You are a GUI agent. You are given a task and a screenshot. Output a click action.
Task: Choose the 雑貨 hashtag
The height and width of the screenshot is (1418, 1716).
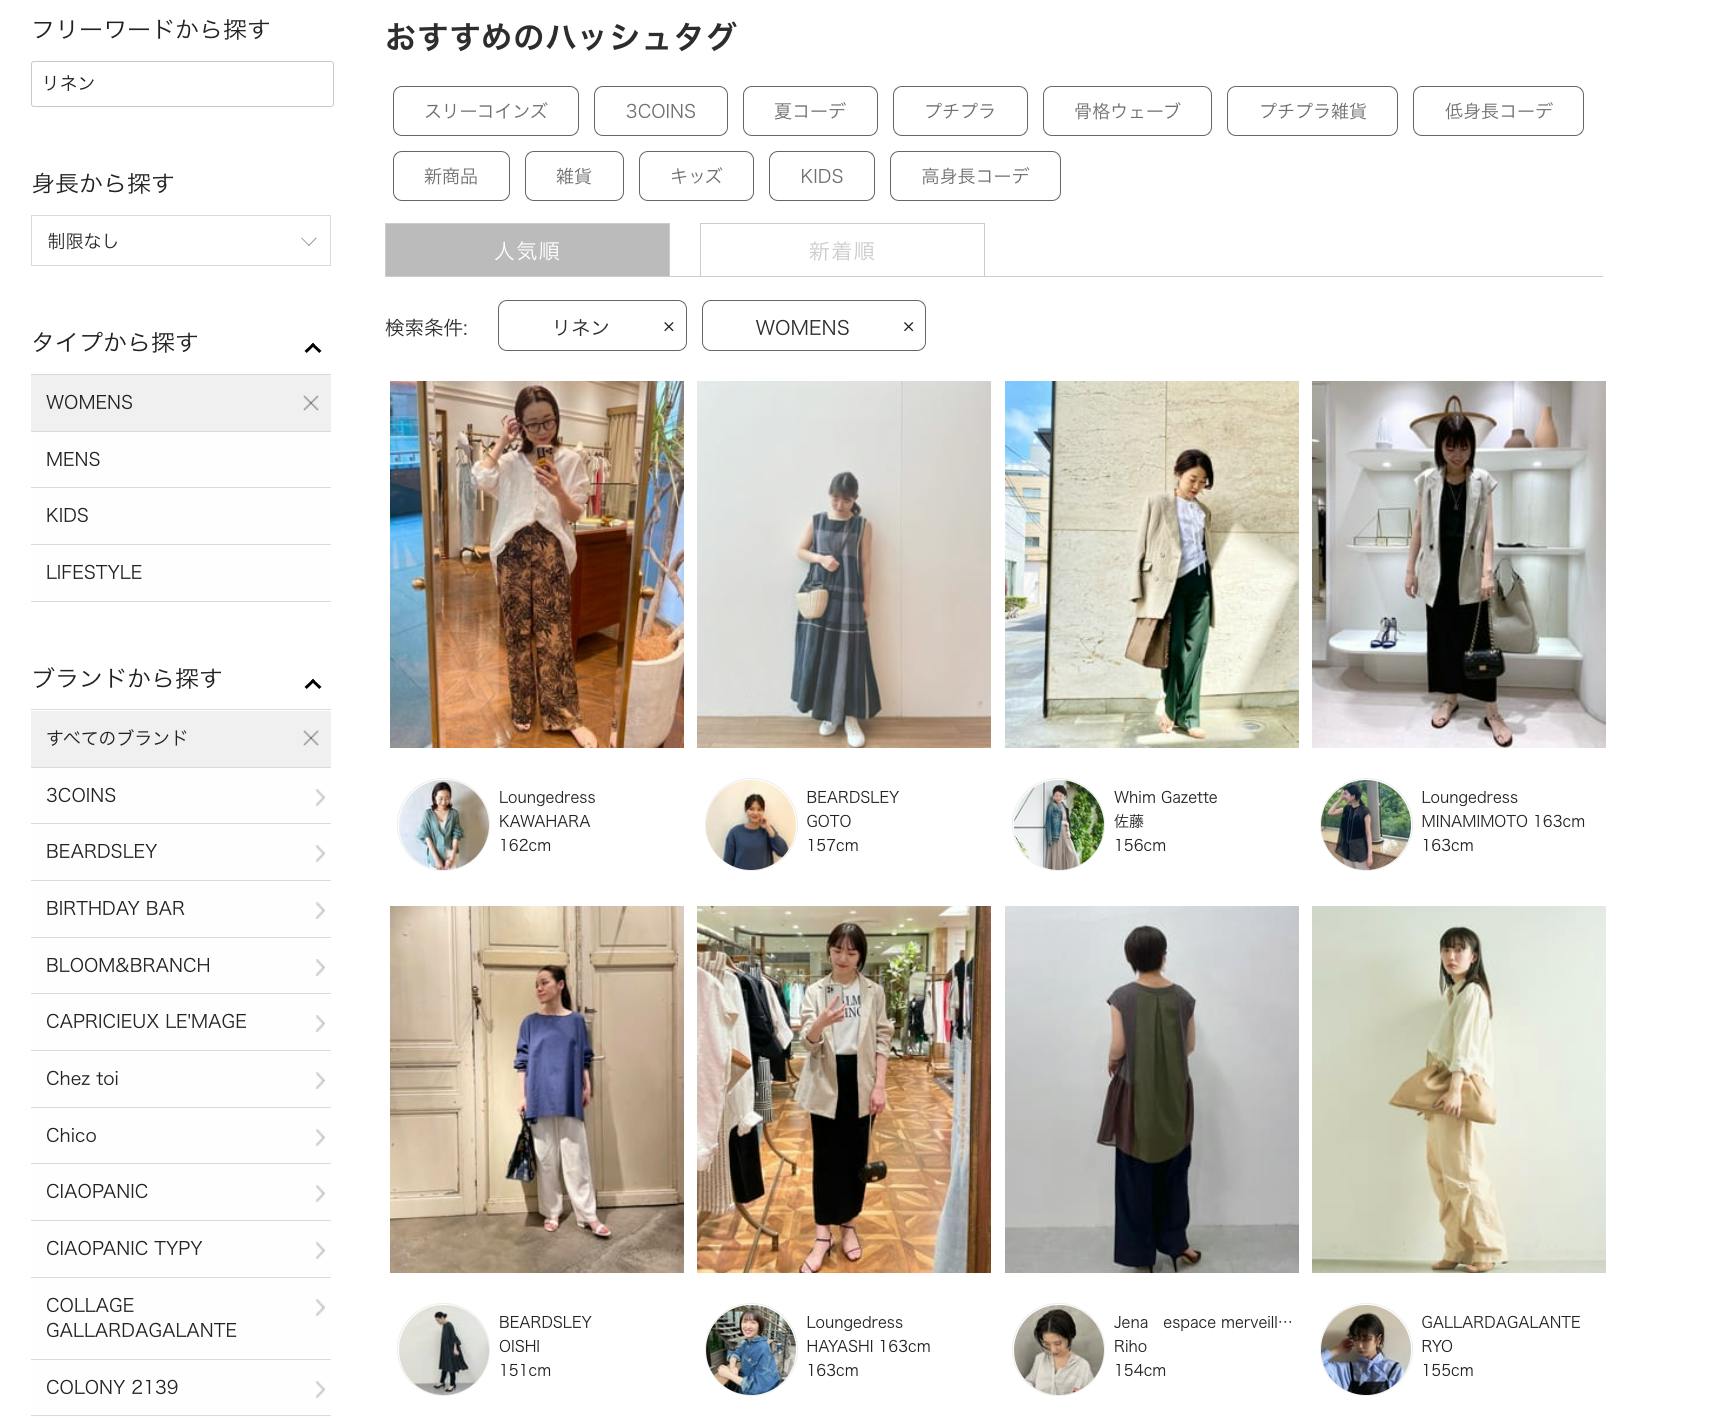[x=574, y=176]
